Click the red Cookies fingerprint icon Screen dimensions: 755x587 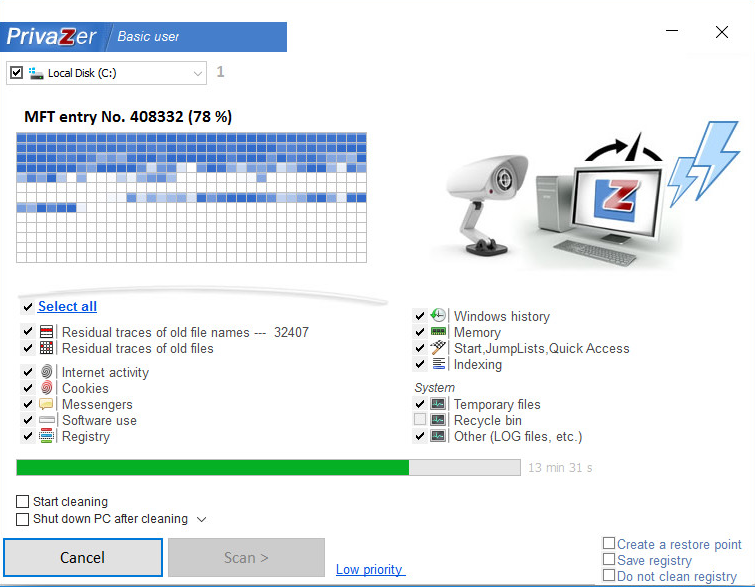click(46, 388)
